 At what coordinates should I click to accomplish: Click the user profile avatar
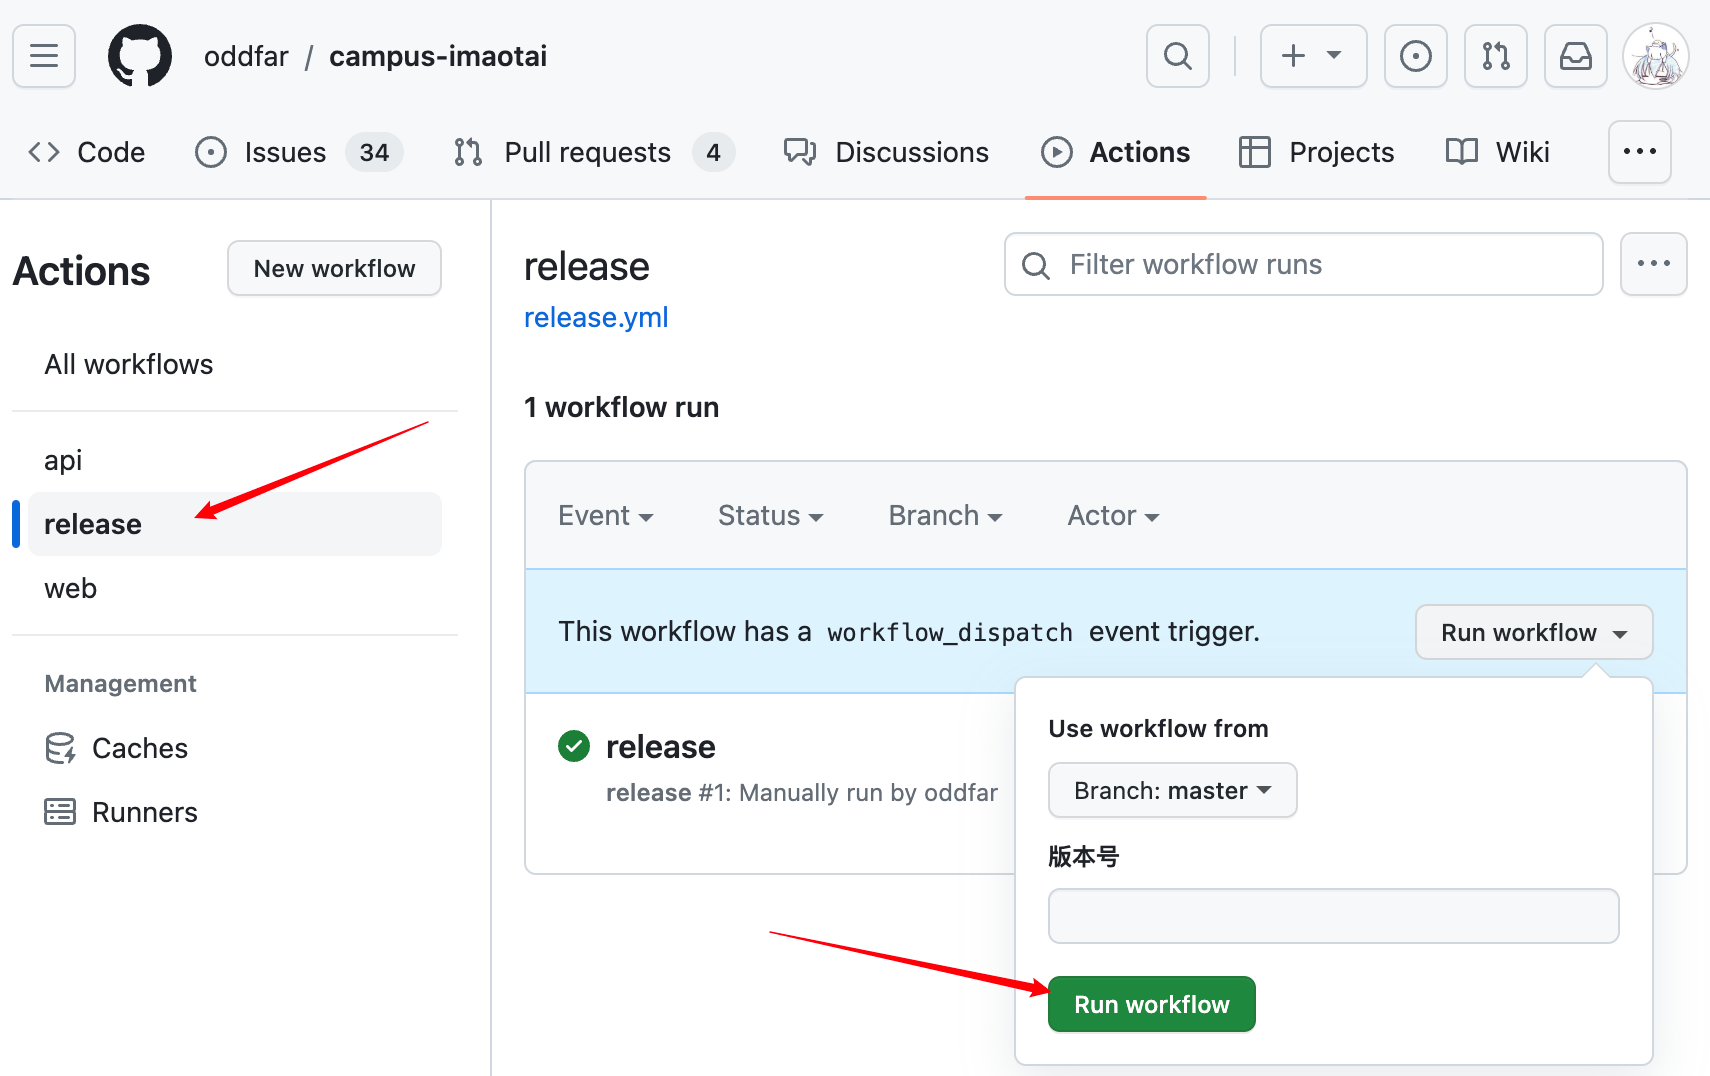pos(1655,56)
